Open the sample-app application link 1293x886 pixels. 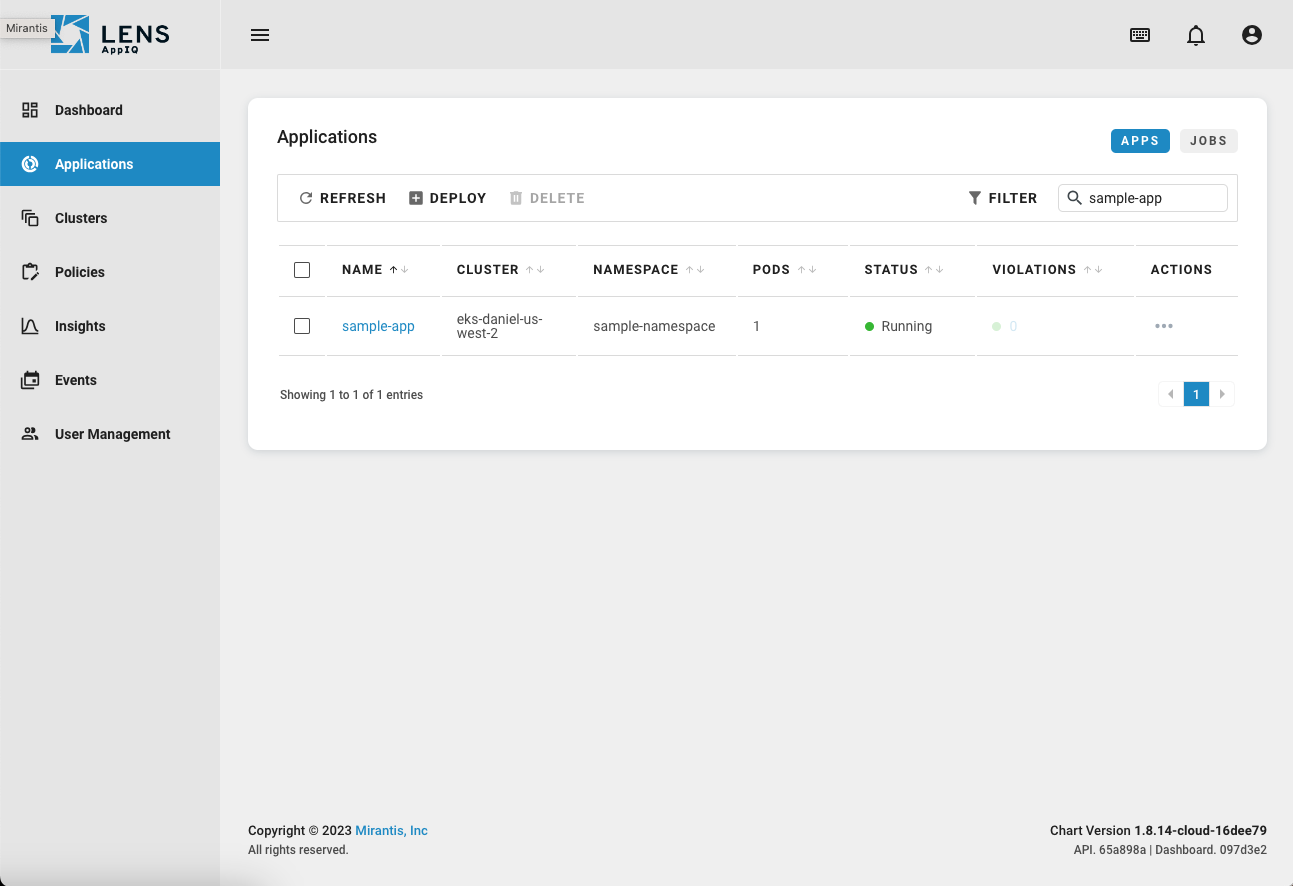pos(378,326)
